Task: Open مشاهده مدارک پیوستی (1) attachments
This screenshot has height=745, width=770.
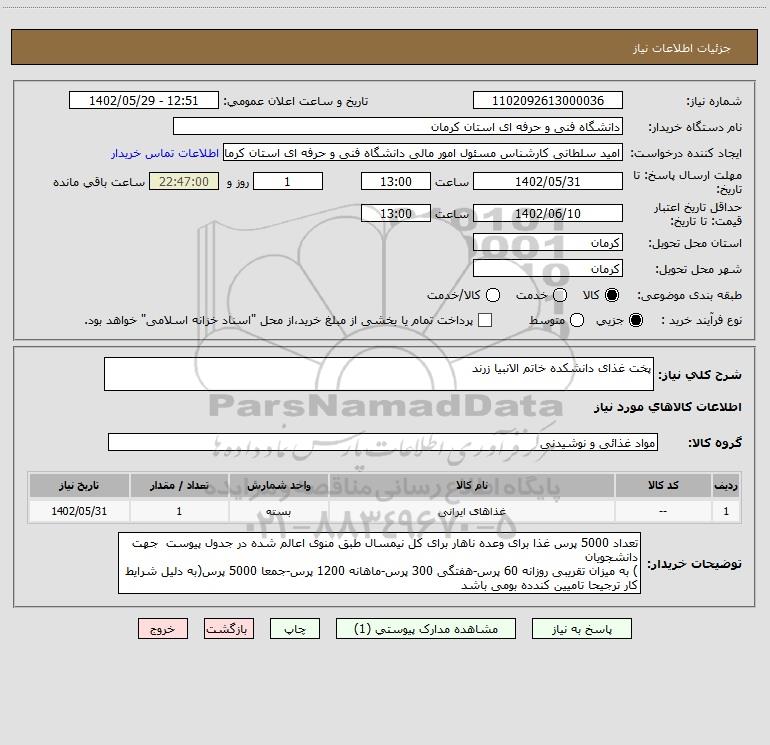Action: [x=426, y=629]
